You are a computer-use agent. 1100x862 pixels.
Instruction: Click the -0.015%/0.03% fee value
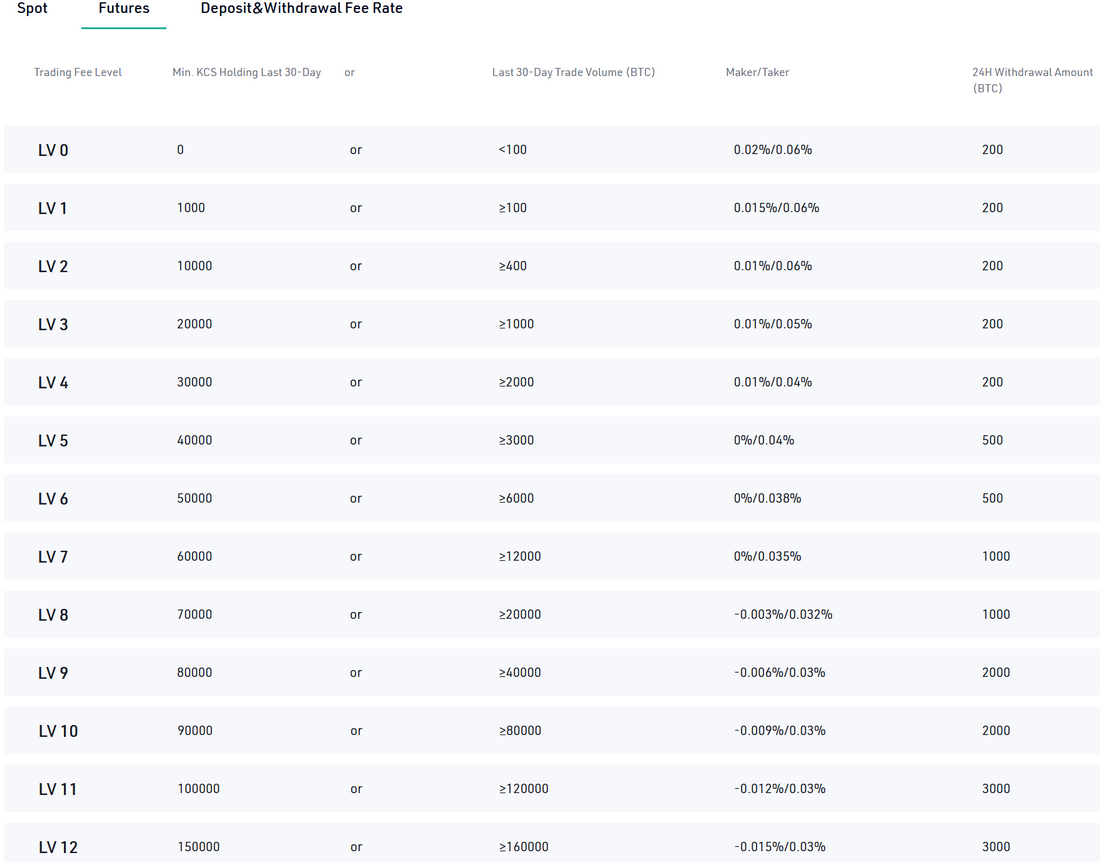[780, 847]
